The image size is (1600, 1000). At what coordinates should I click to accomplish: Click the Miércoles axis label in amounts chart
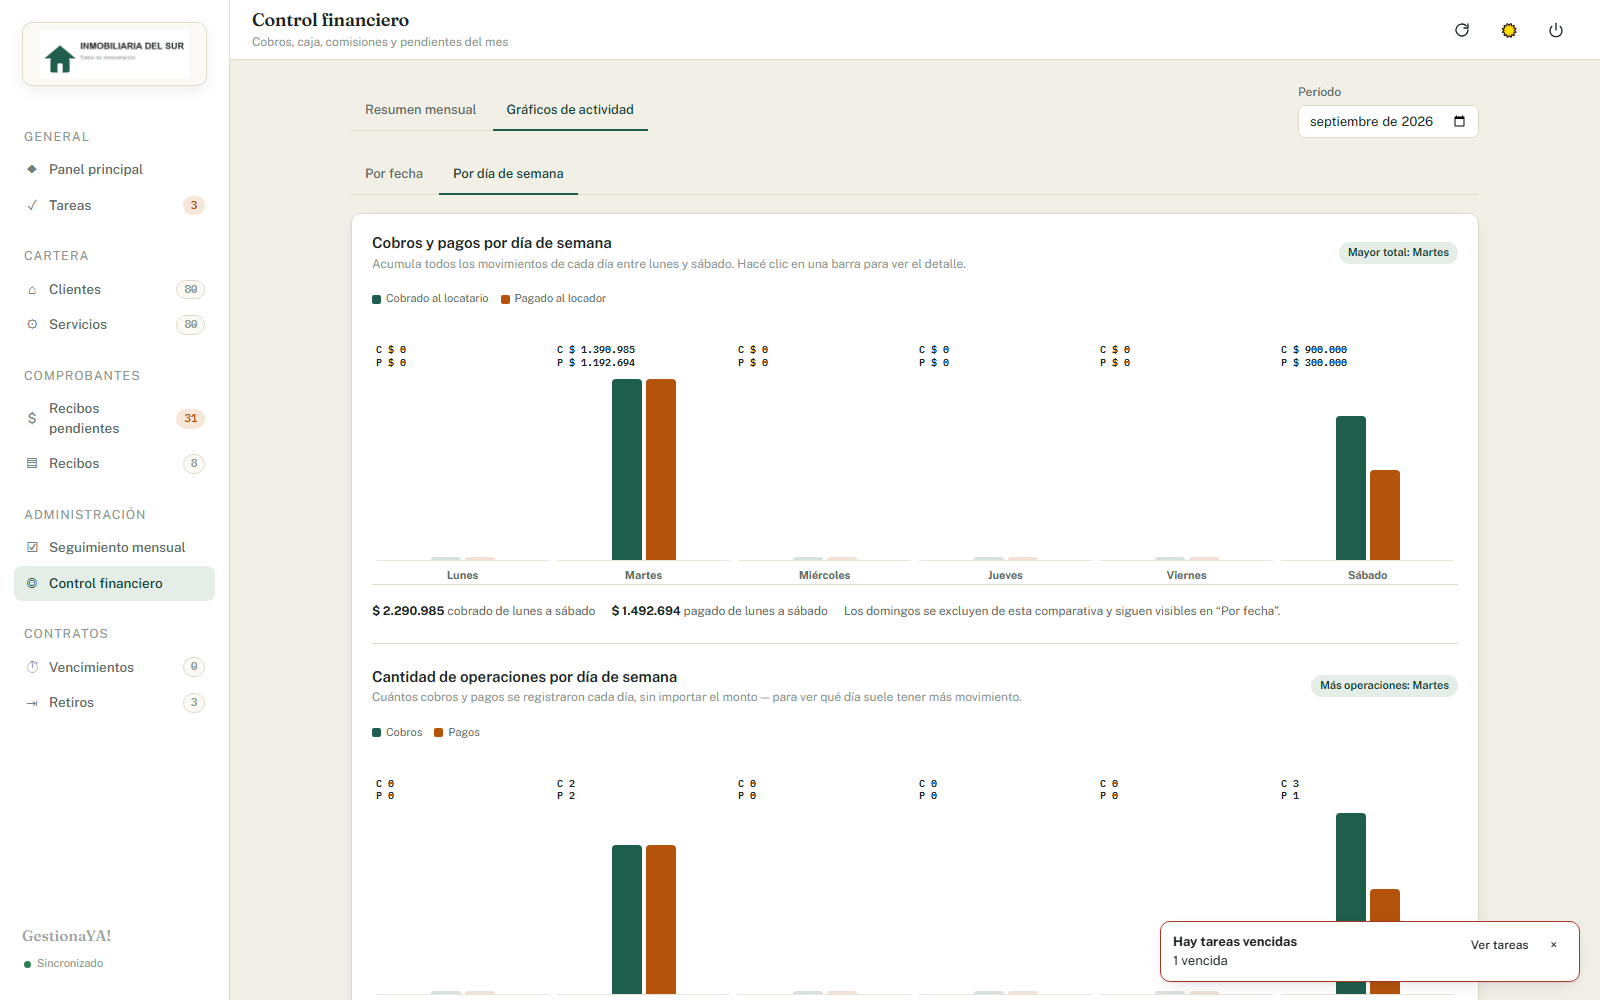(824, 575)
